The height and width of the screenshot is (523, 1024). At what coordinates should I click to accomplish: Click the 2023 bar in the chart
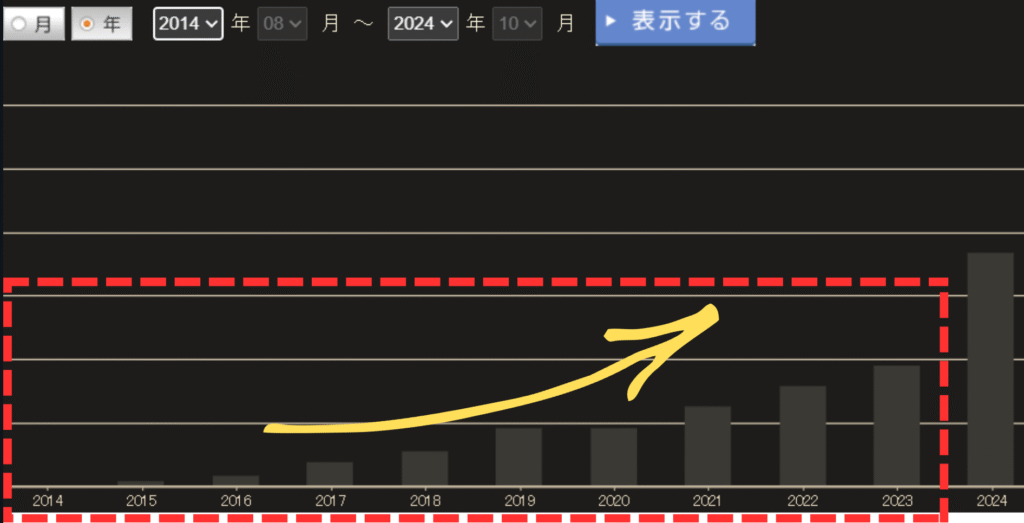coord(897,425)
